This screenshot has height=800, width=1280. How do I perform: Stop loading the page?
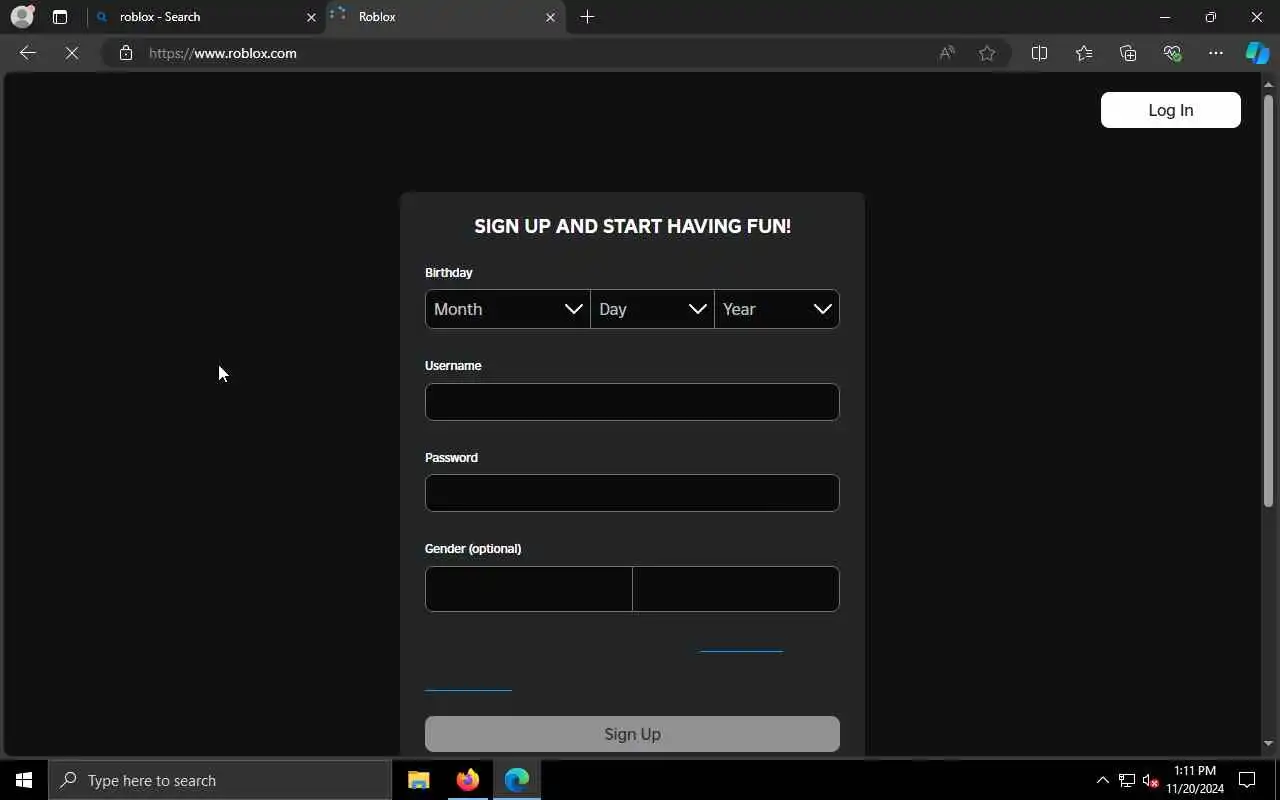[x=72, y=53]
